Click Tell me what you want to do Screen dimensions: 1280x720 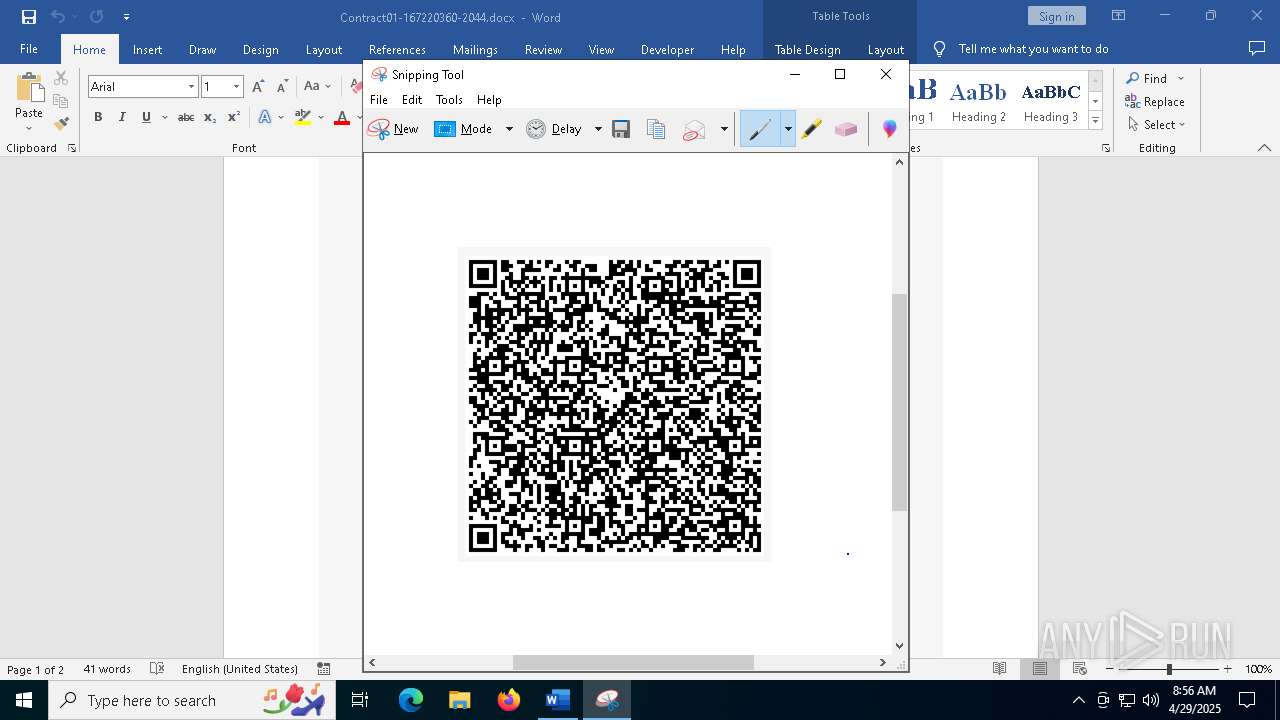click(x=1033, y=49)
